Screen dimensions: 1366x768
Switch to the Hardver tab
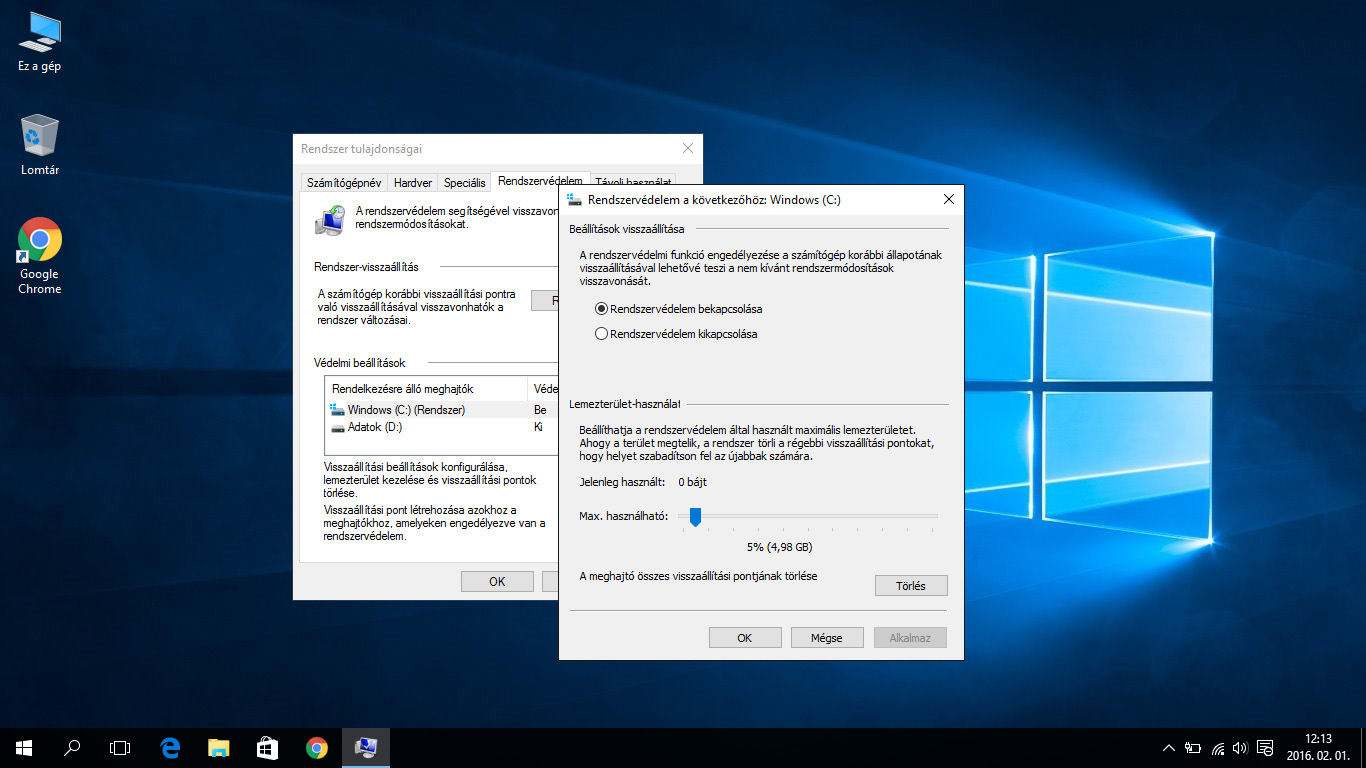[x=413, y=183]
